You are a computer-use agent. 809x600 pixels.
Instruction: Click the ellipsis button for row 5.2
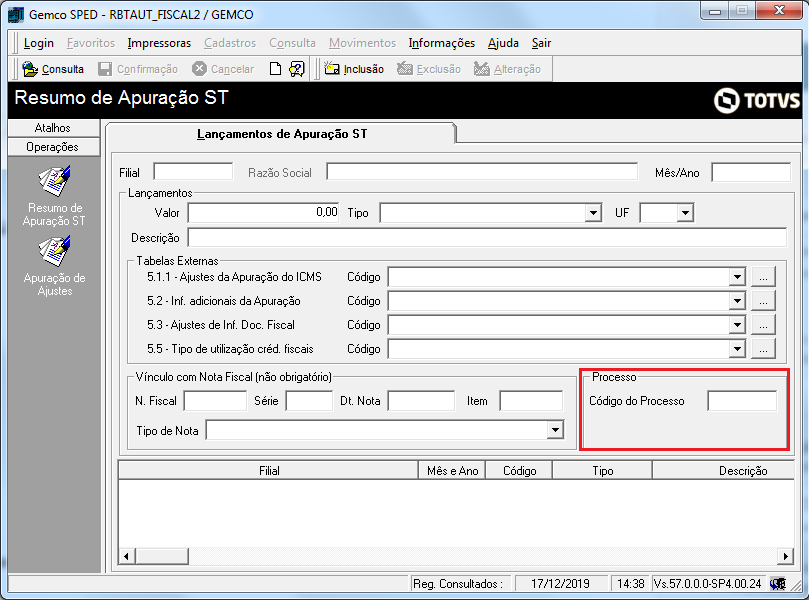click(763, 301)
